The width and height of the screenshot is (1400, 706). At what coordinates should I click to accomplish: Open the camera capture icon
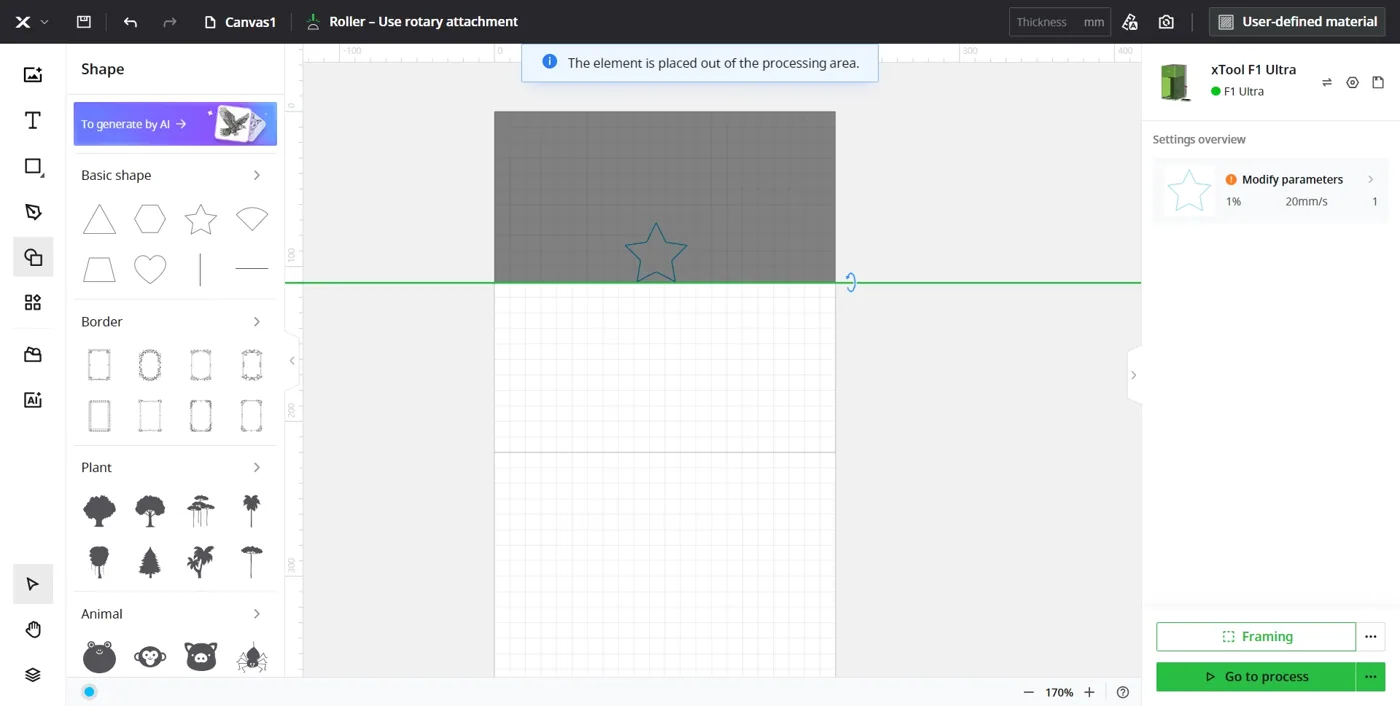(x=1166, y=21)
